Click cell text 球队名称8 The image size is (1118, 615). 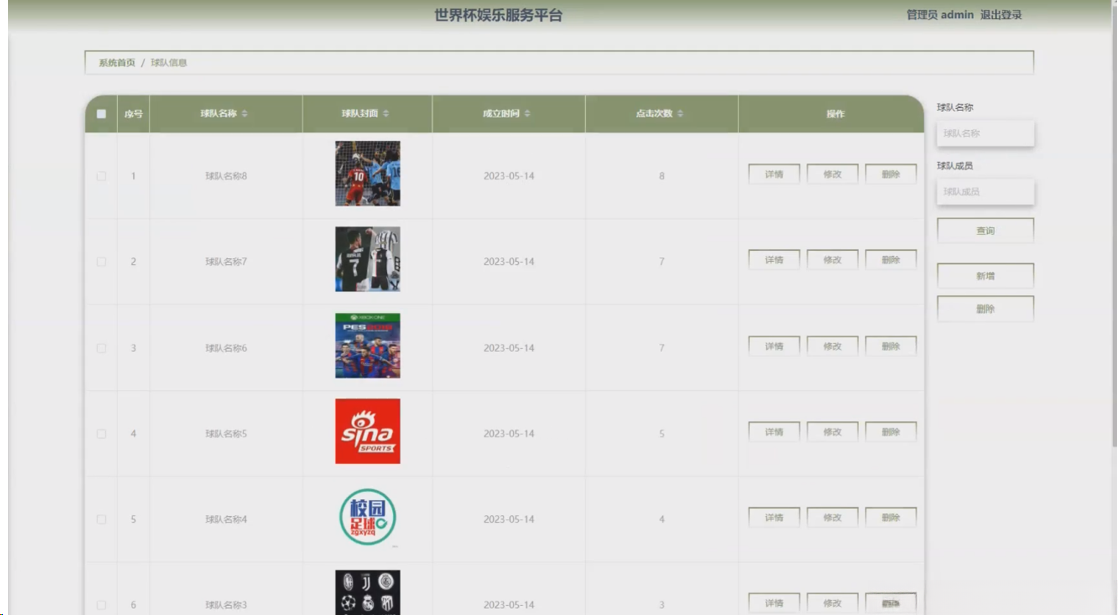226,176
